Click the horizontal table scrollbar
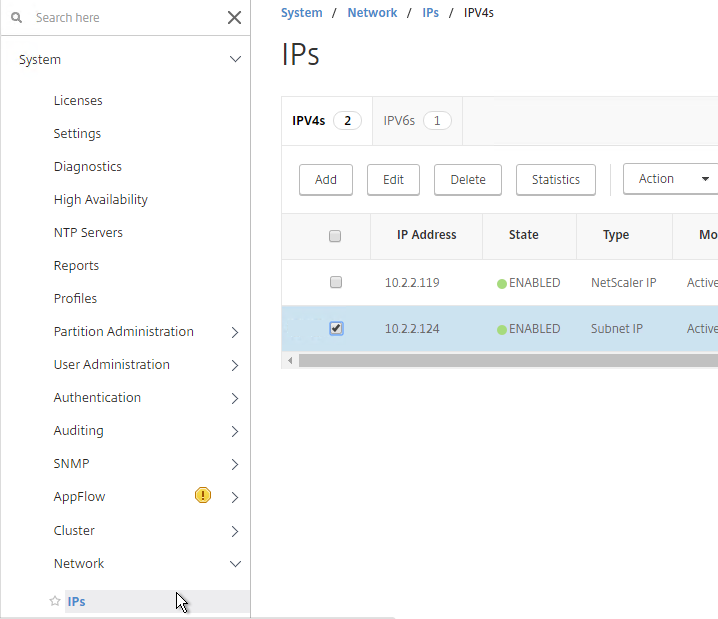This screenshot has height=619, width=718. coord(508,361)
